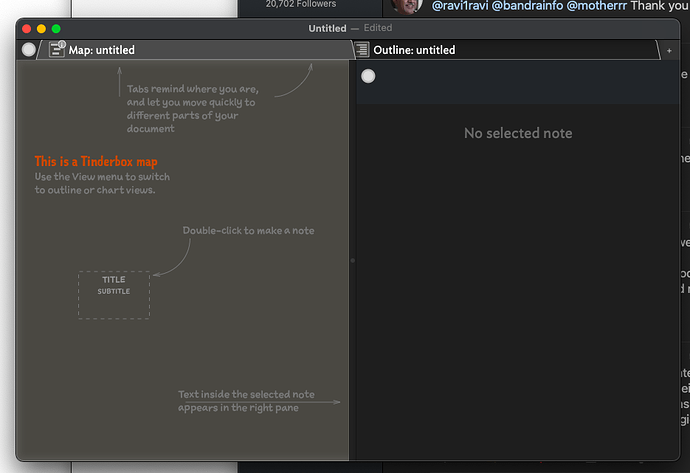The width and height of the screenshot is (690, 473).
Task: Click 'Untitled' window title
Action: pos(327,28)
